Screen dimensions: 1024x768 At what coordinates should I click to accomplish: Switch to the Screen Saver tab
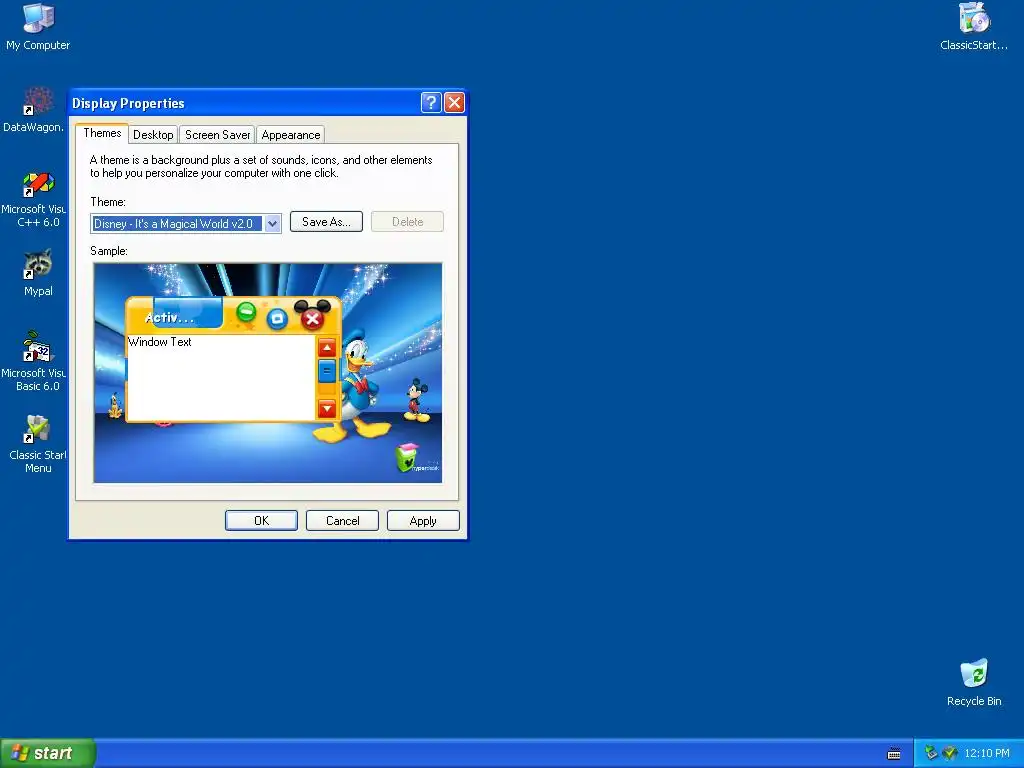pos(217,135)
